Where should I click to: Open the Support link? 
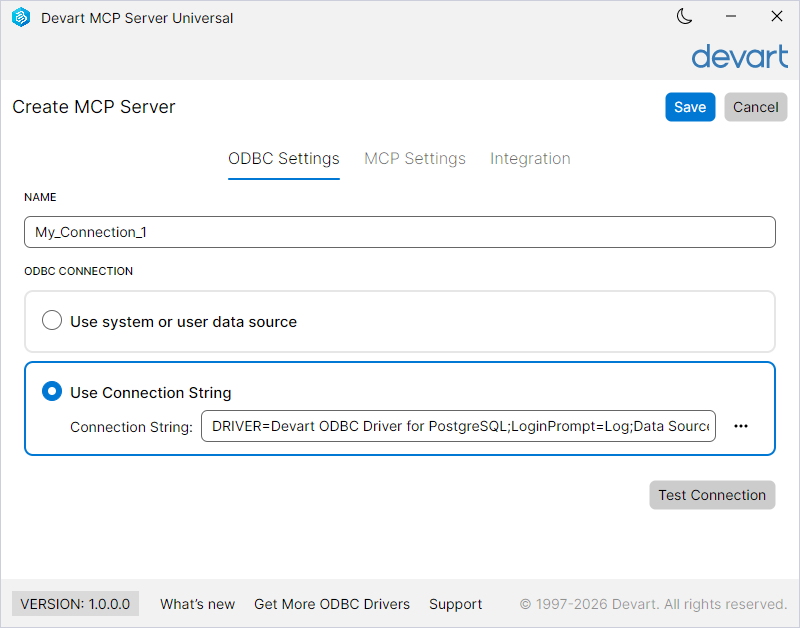(456, 604)
